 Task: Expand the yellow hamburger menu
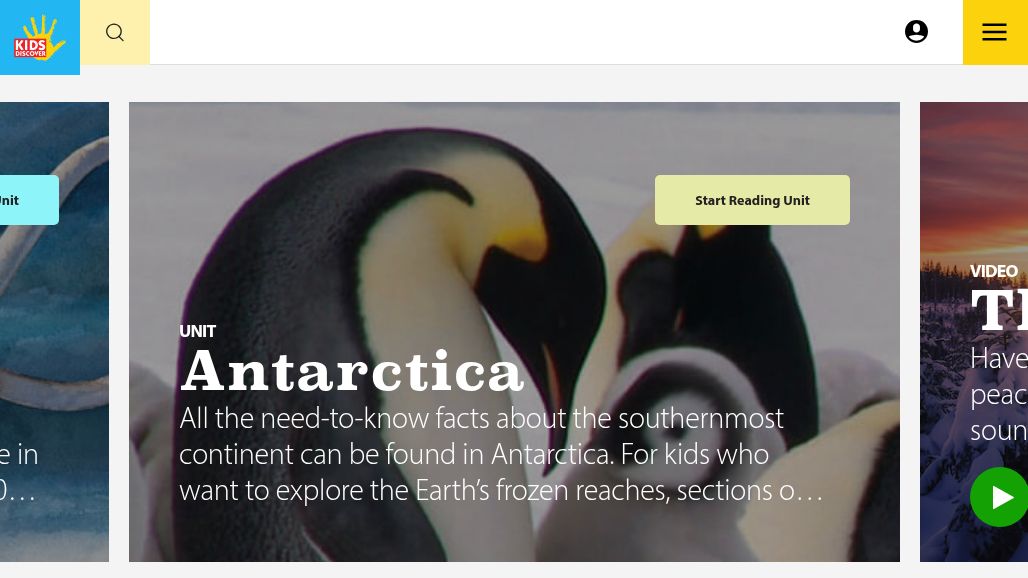tap(995, 32)
